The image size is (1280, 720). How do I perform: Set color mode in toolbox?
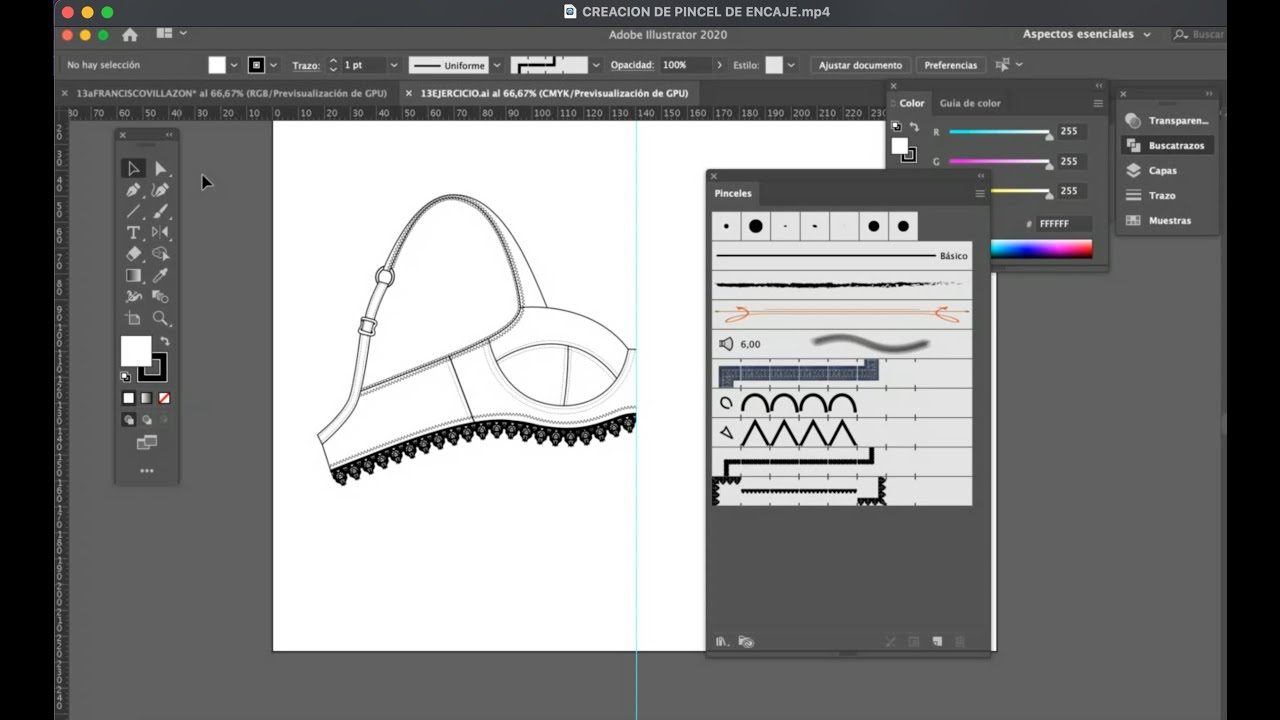tap(129, 398)
